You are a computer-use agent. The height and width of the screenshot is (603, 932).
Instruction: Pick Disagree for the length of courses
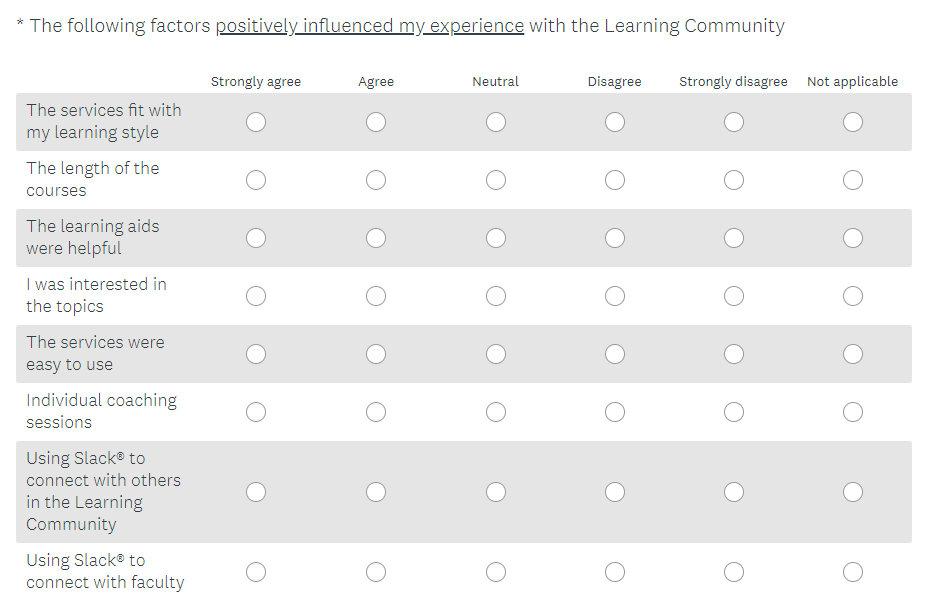click(x=615, y=180)
